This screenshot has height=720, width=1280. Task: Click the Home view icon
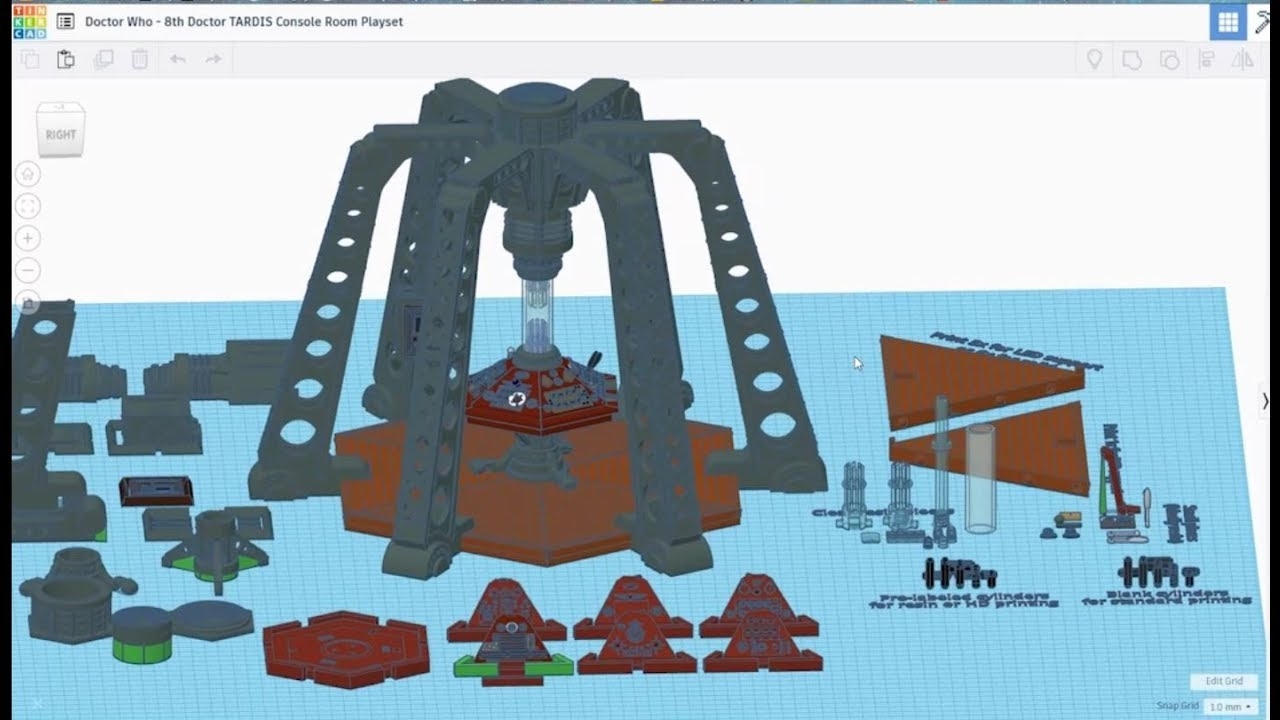pyautogui.click(x=27, y=172)
